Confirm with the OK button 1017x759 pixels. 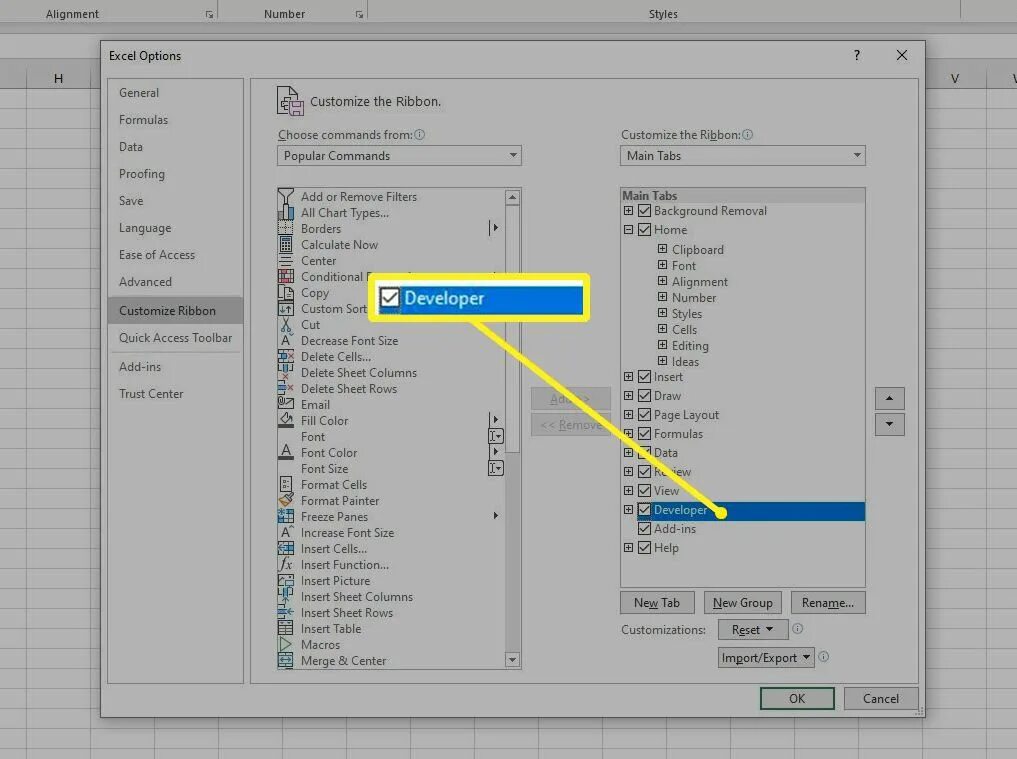coord(796,699)
